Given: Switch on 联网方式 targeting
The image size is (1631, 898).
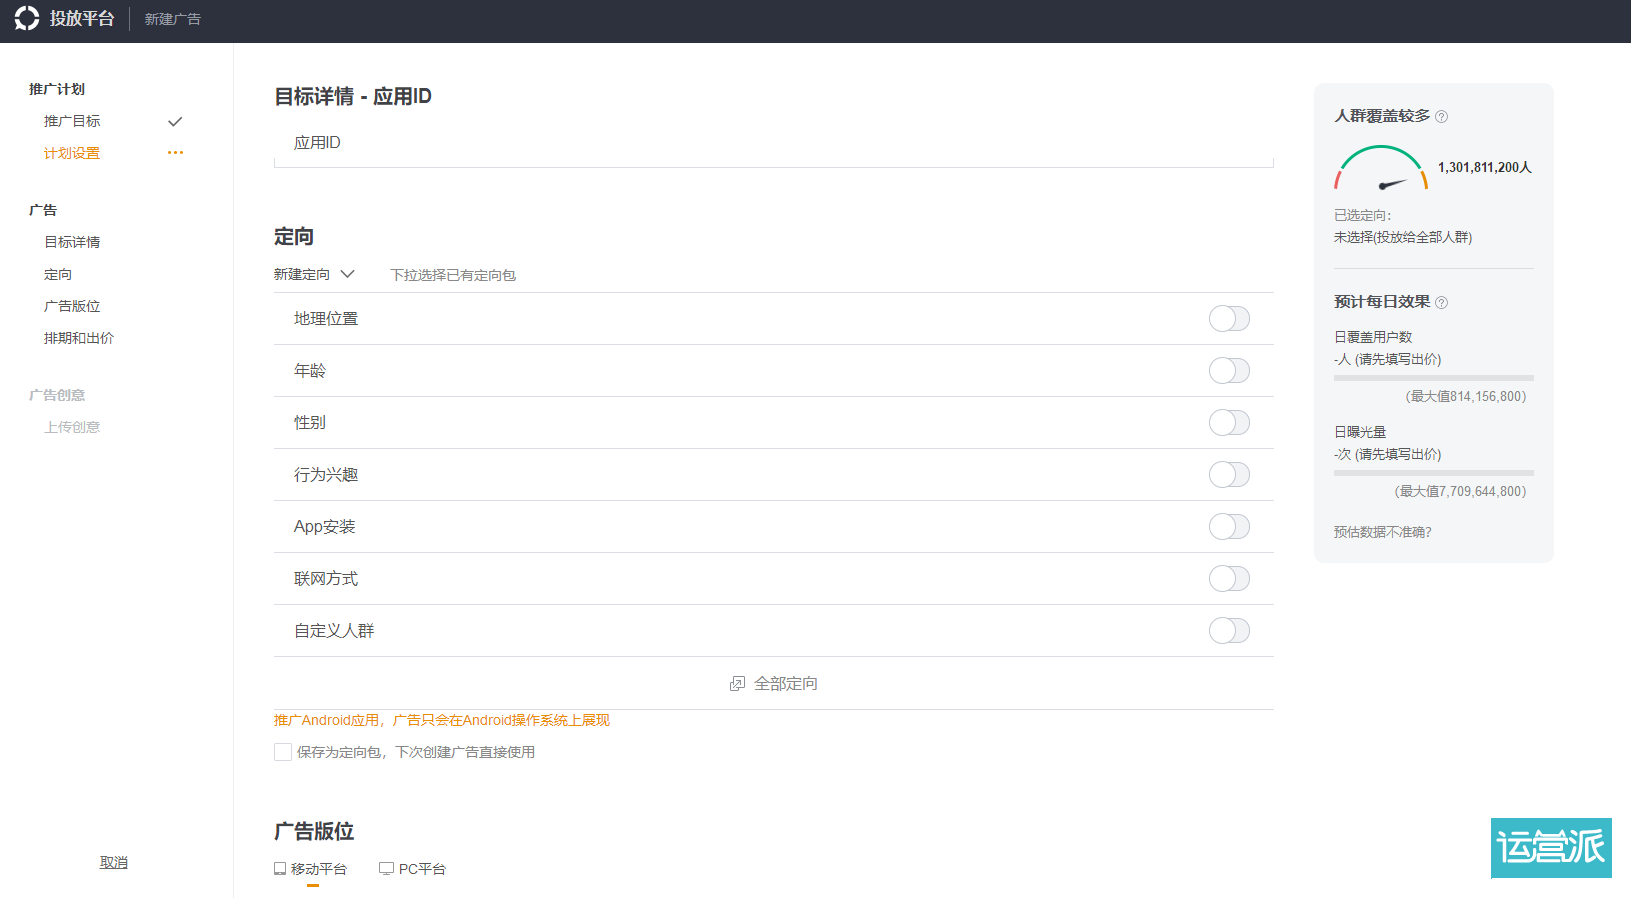Looking at the screenshot, I should pyautogui.click(x=1229, y=579).
